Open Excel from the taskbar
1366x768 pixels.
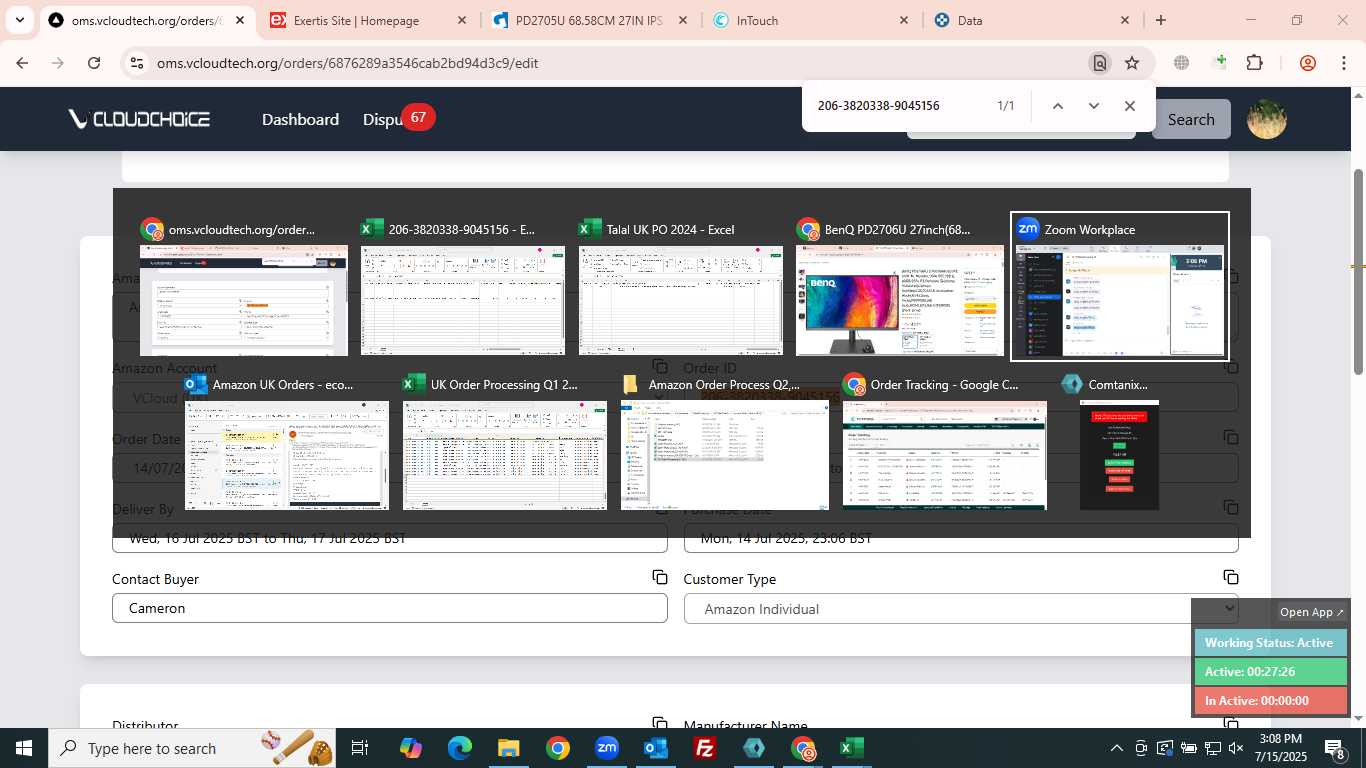[x=852, y=748]
